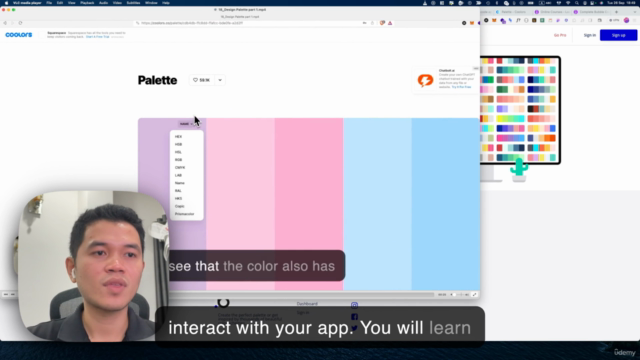
Task: Go back in the recorded browser
Action: pos(5,23)
